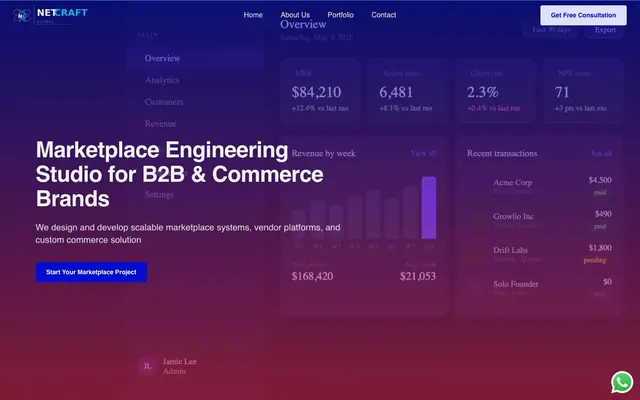Select Overview in the dashboard sidebar
640x400 pixels.
pyautogui.click(x=195, y=58)
